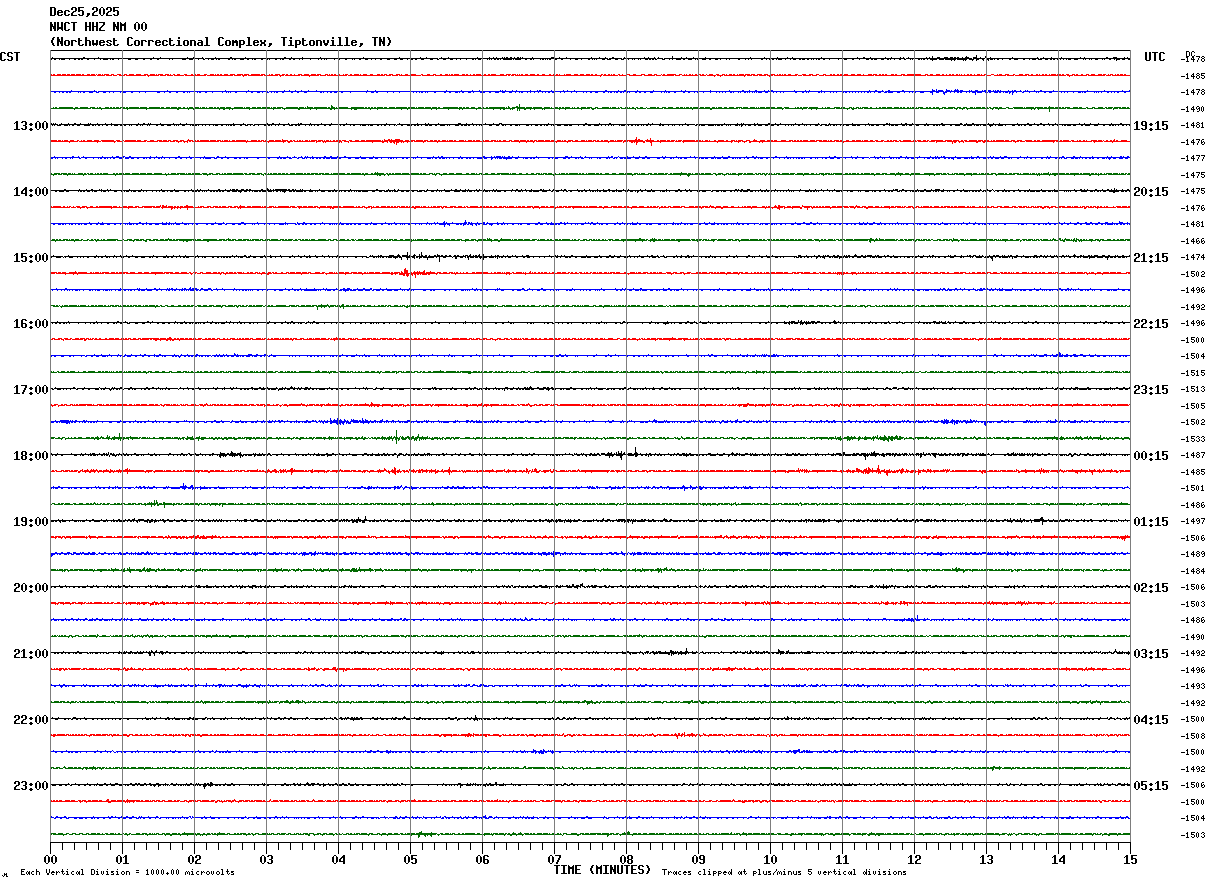Click the 13:00 CST time label

click(x=30, y=126)
